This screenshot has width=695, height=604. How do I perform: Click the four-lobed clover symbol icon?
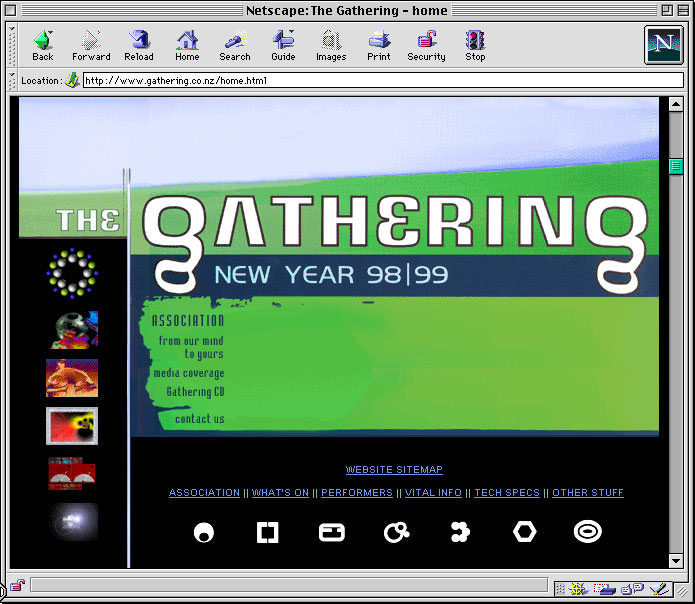tap(460, 532)
